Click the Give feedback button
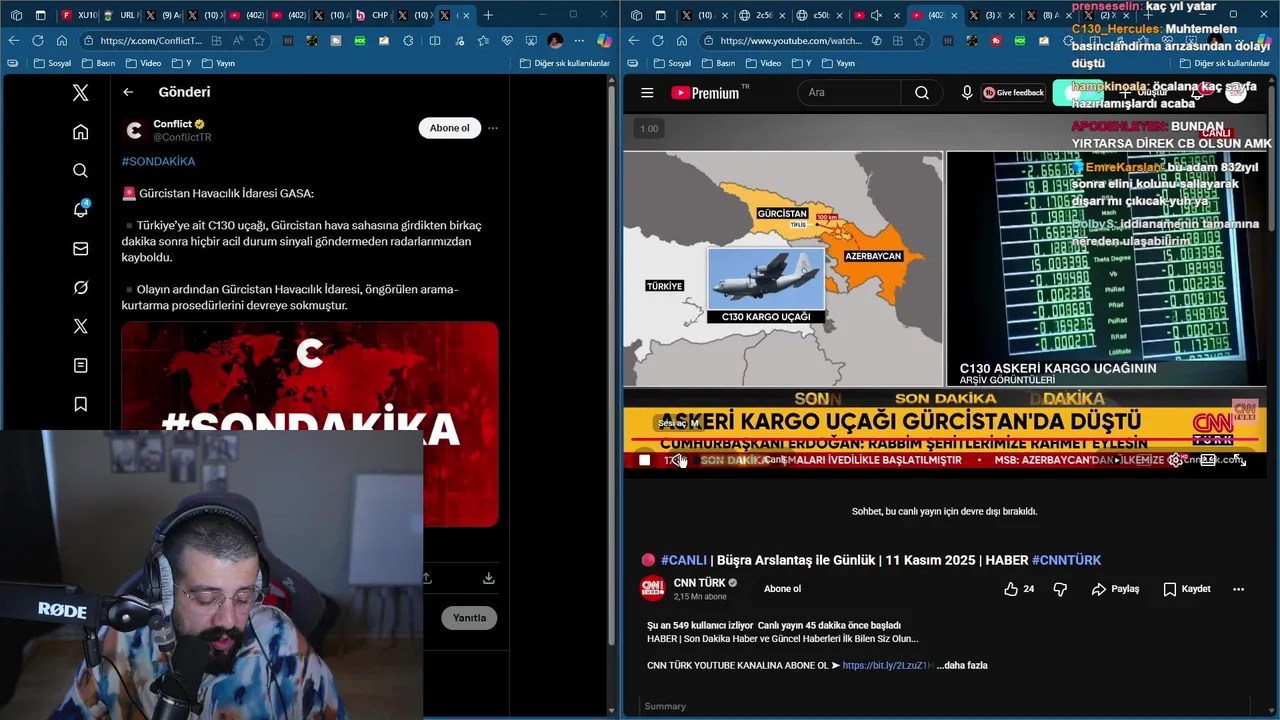The width and height of the screenshot is (1280, 720). tap(1014, 93)
